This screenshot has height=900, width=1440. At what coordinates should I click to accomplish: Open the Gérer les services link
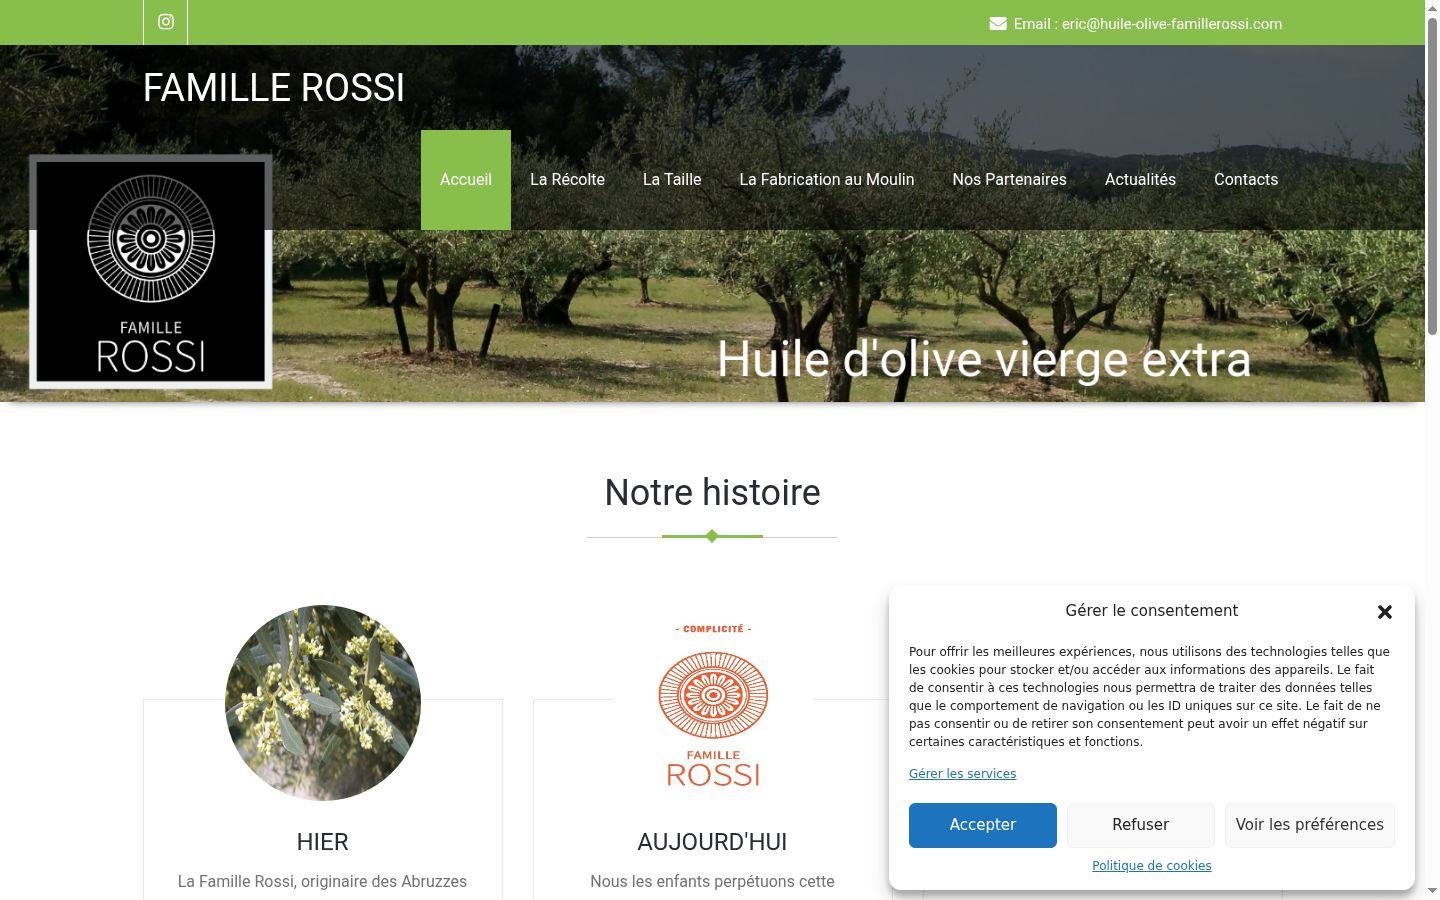click(962, 774)
